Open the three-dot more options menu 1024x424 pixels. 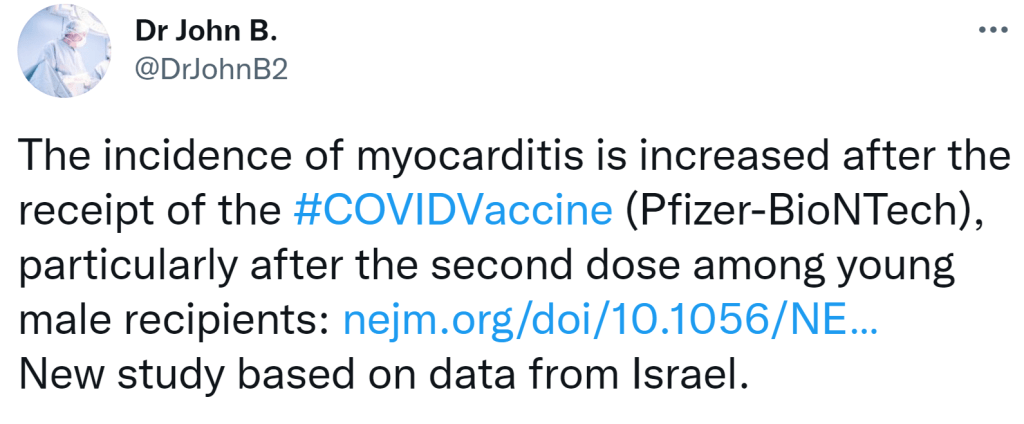tap(991, 30)
